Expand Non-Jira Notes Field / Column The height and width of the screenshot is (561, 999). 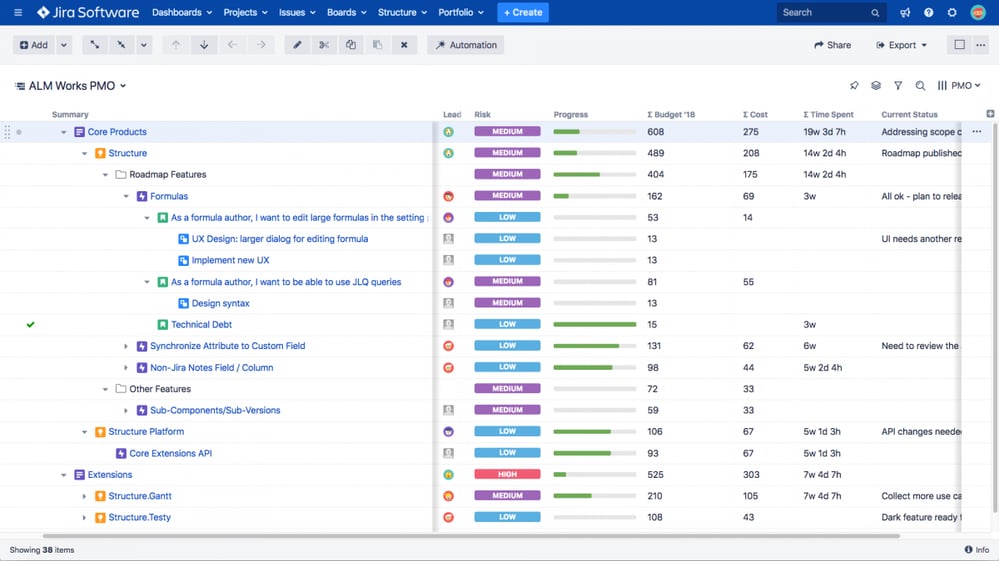tap(126, 367)
